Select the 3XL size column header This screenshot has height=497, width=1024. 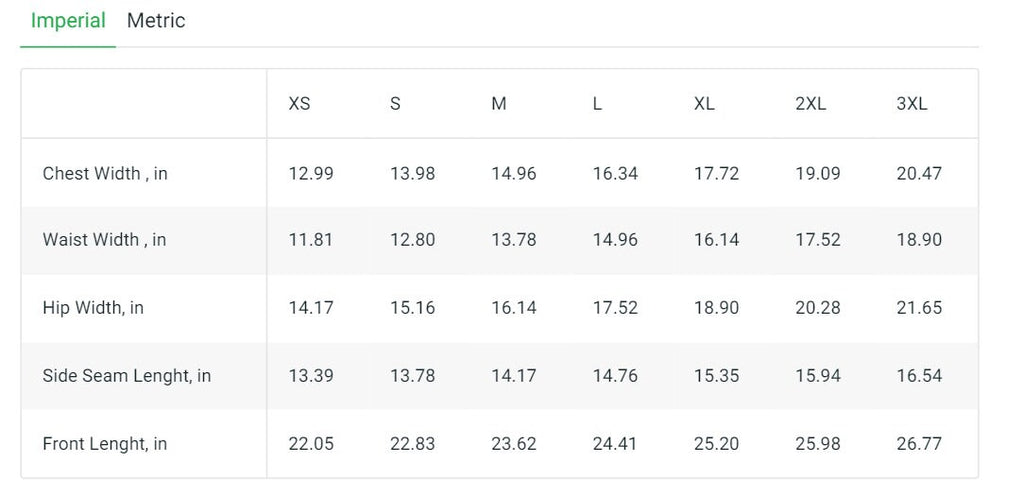(912, 104)
